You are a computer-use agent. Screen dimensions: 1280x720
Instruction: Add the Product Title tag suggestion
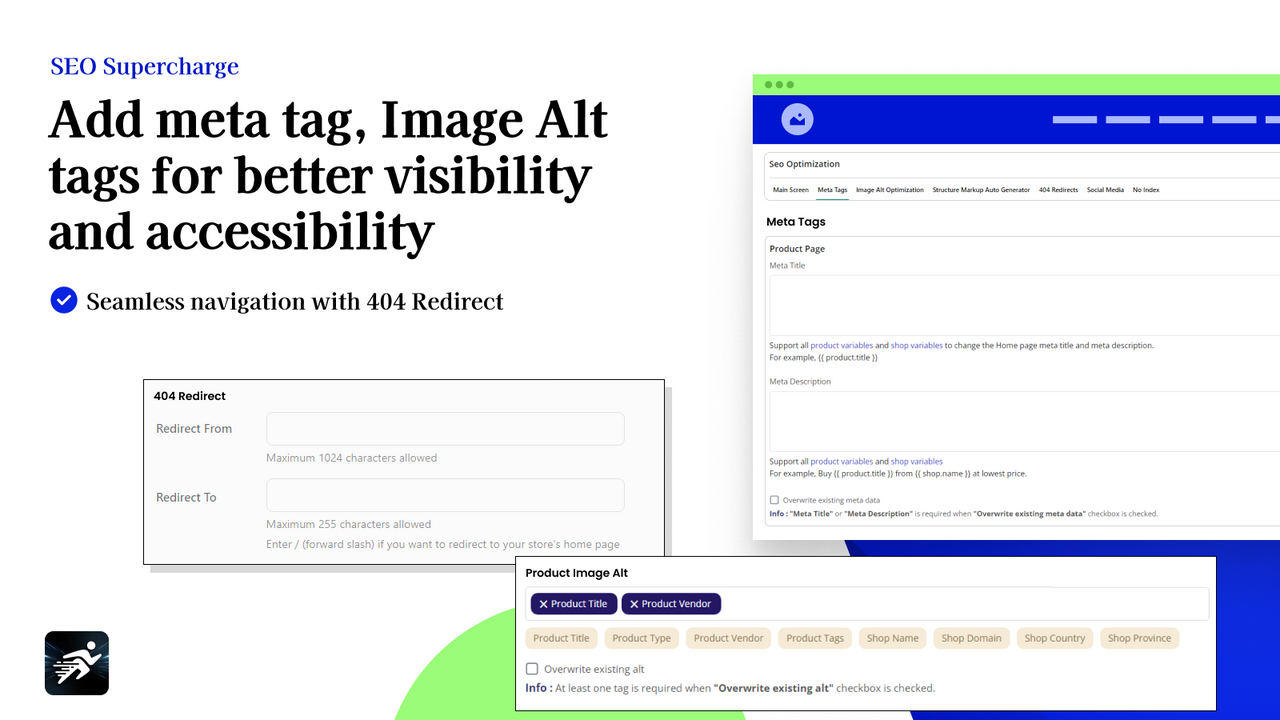tap(561, 638)
